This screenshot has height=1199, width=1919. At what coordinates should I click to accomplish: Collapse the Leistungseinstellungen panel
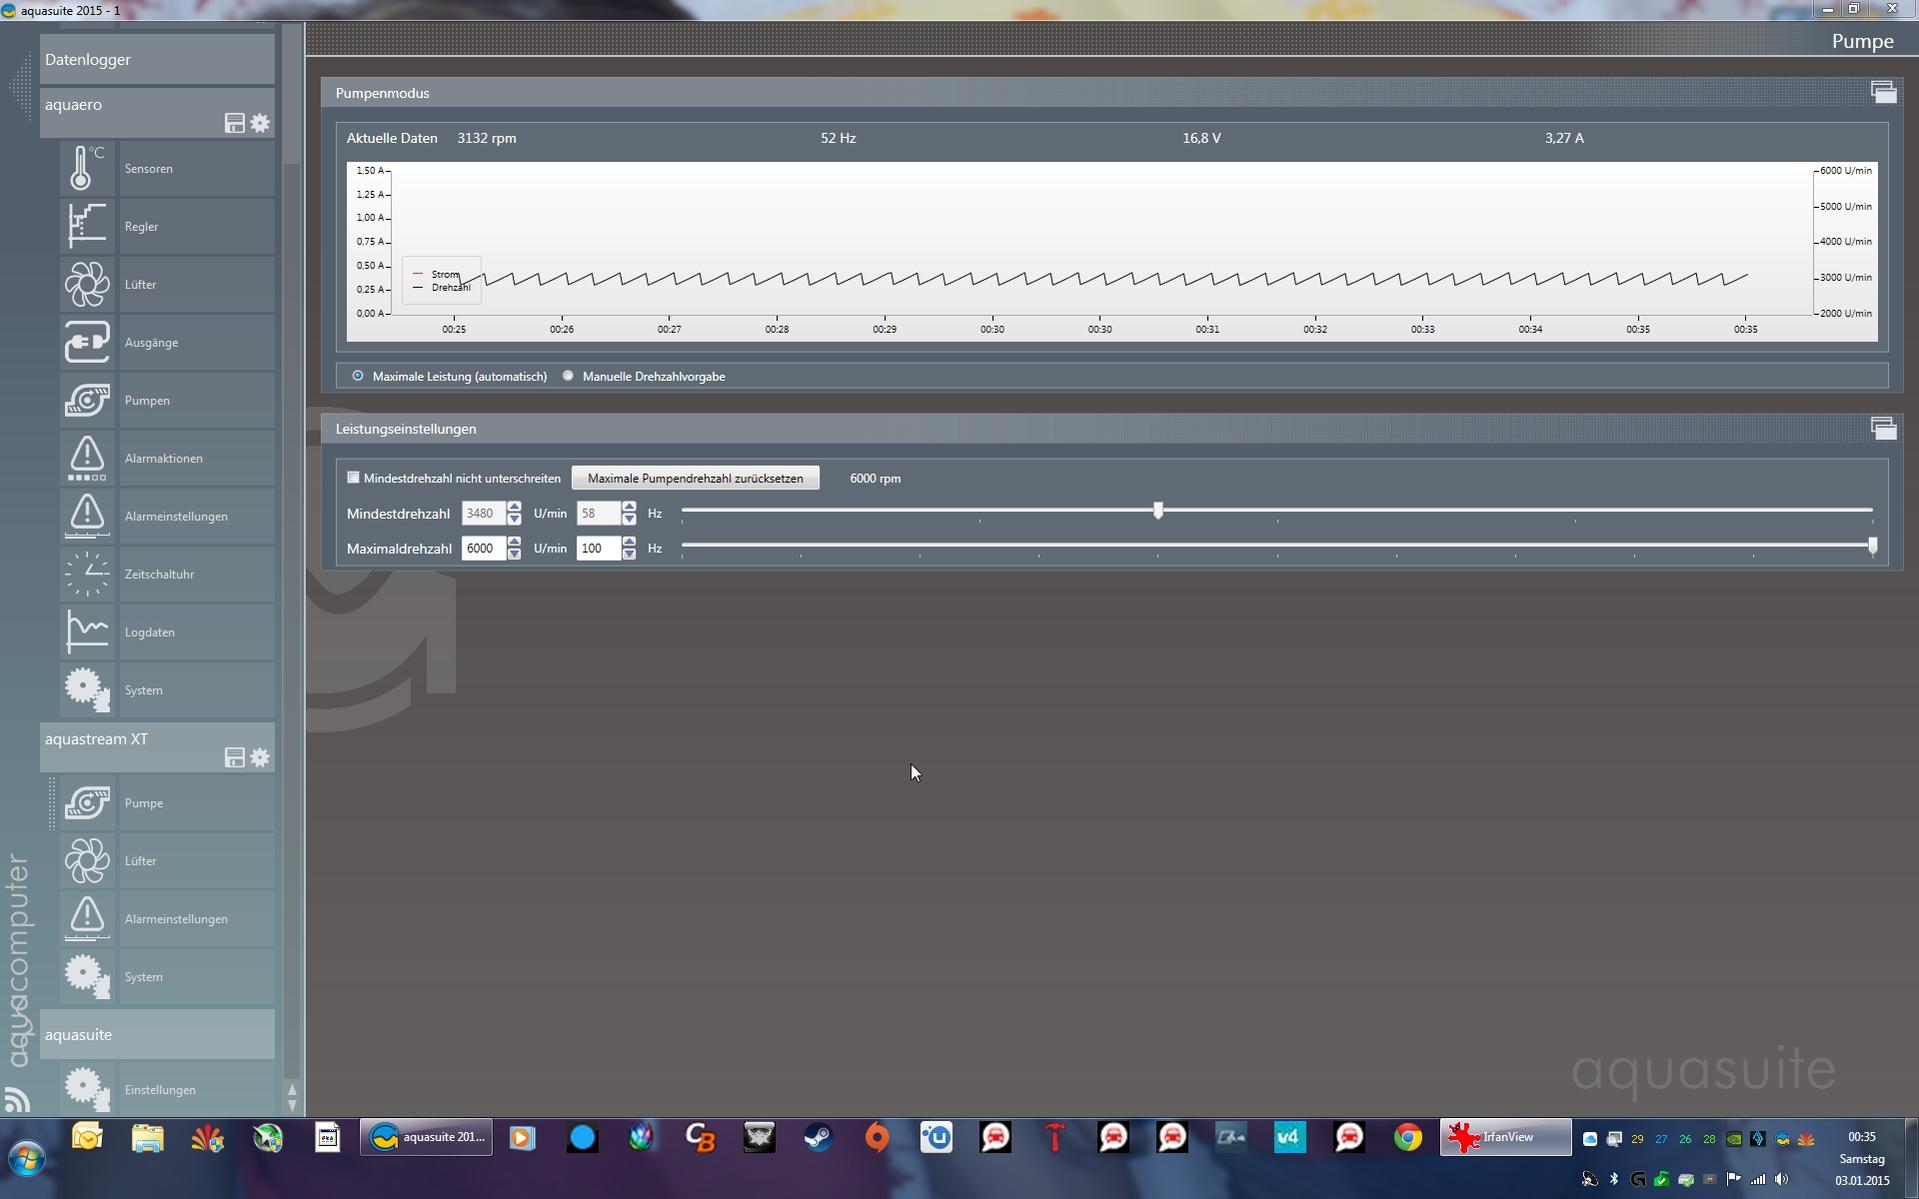click(x=1883, y=428)
